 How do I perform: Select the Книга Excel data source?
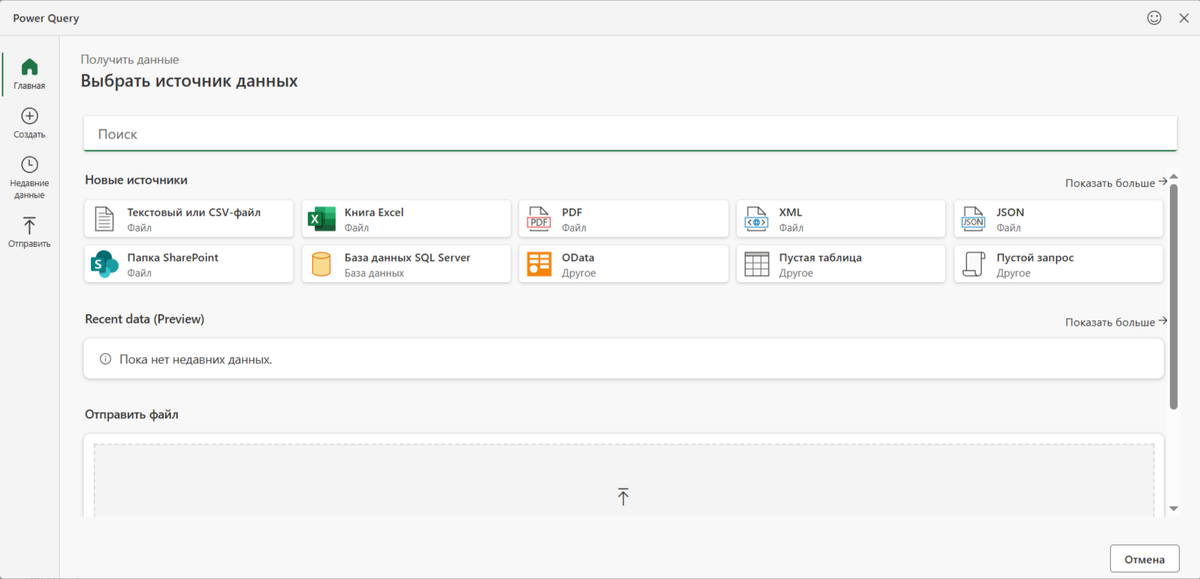406,218
